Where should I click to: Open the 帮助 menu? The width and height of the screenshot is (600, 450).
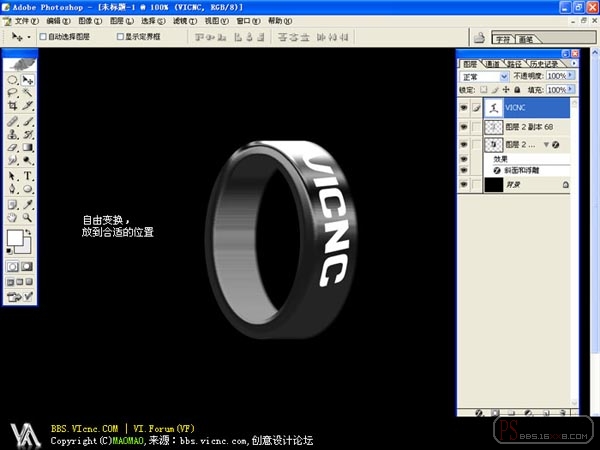(x=280, y=21)
